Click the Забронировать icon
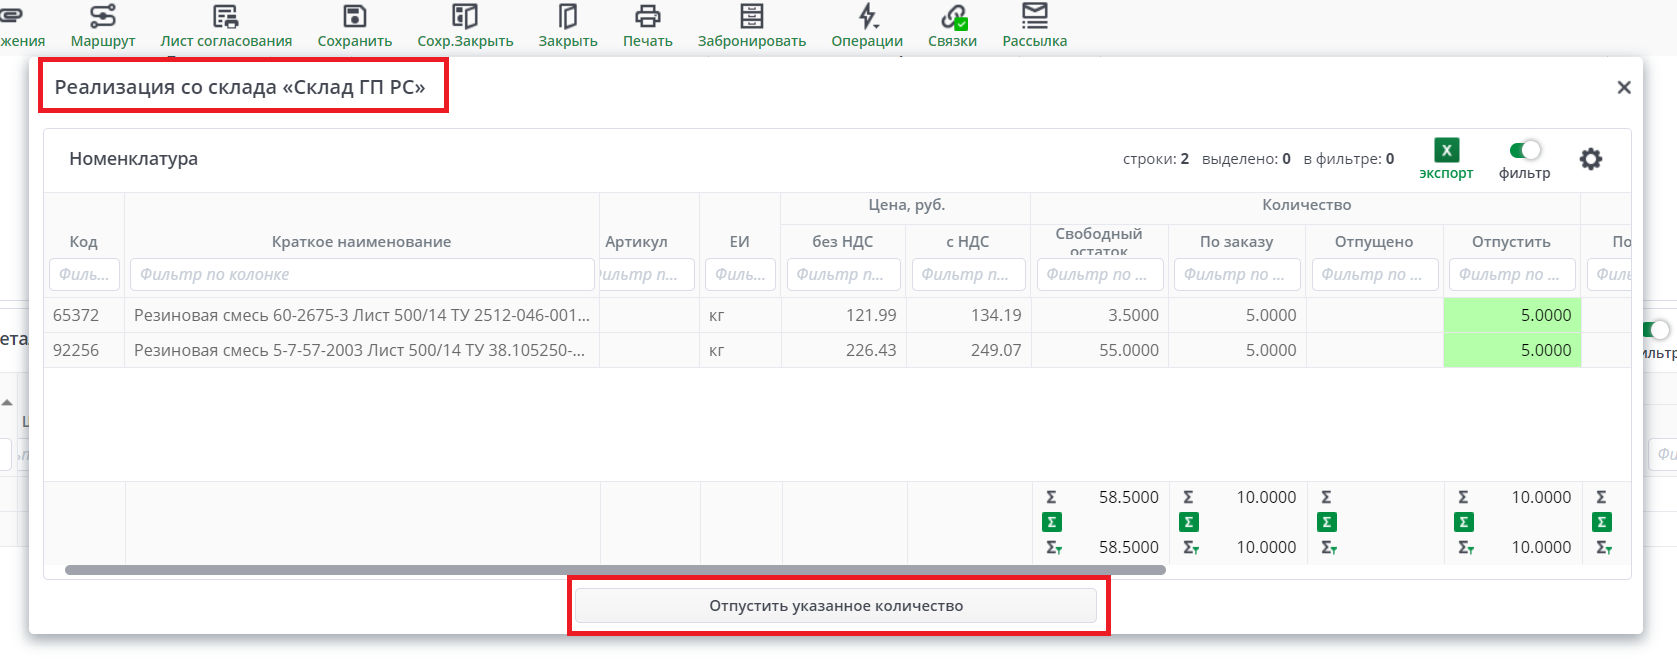 [x=751, y=17]
